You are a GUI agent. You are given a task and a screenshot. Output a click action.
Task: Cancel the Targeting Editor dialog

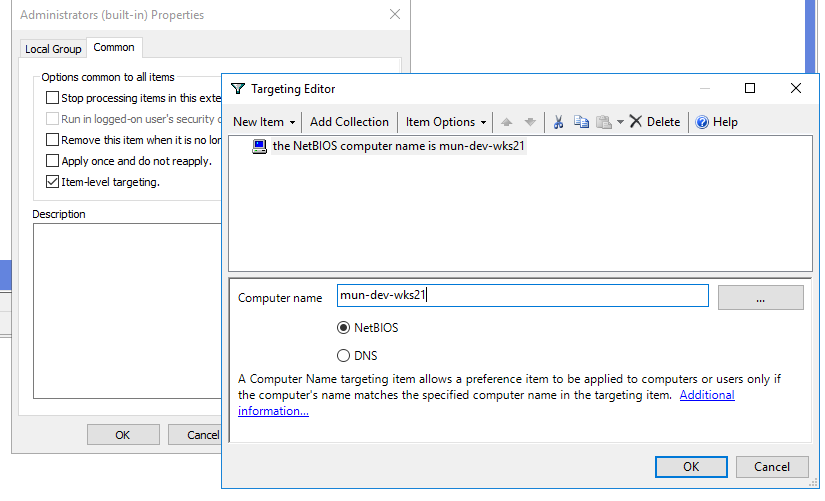coord(772,467)
